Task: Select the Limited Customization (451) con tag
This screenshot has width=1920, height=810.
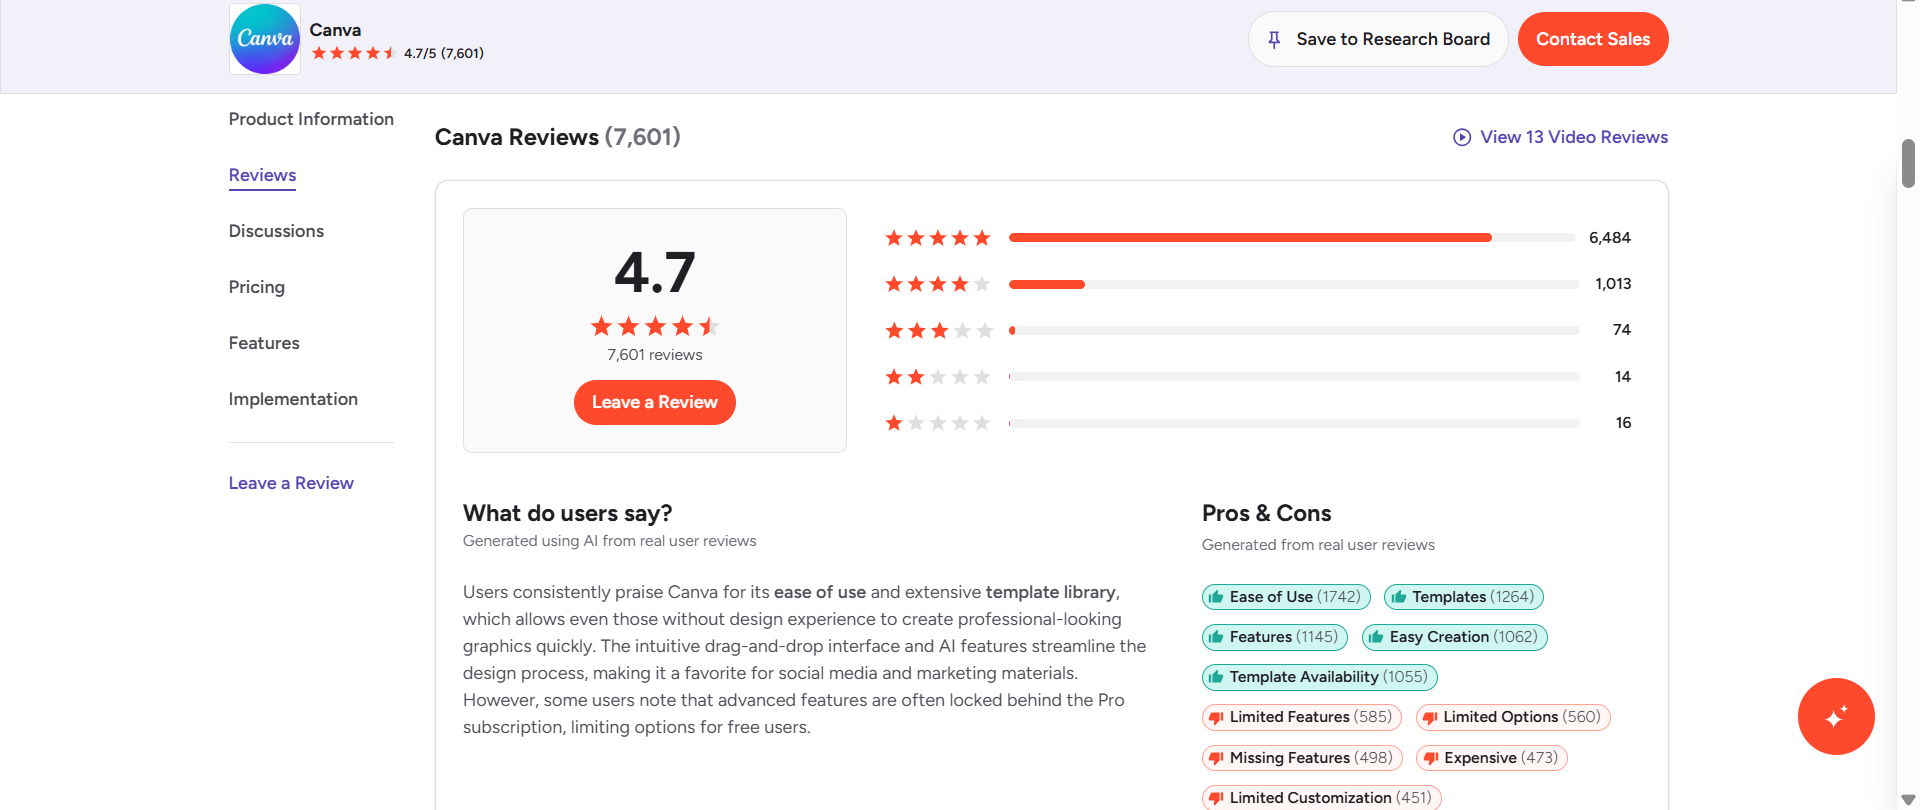Action: tap(1322, 798)
